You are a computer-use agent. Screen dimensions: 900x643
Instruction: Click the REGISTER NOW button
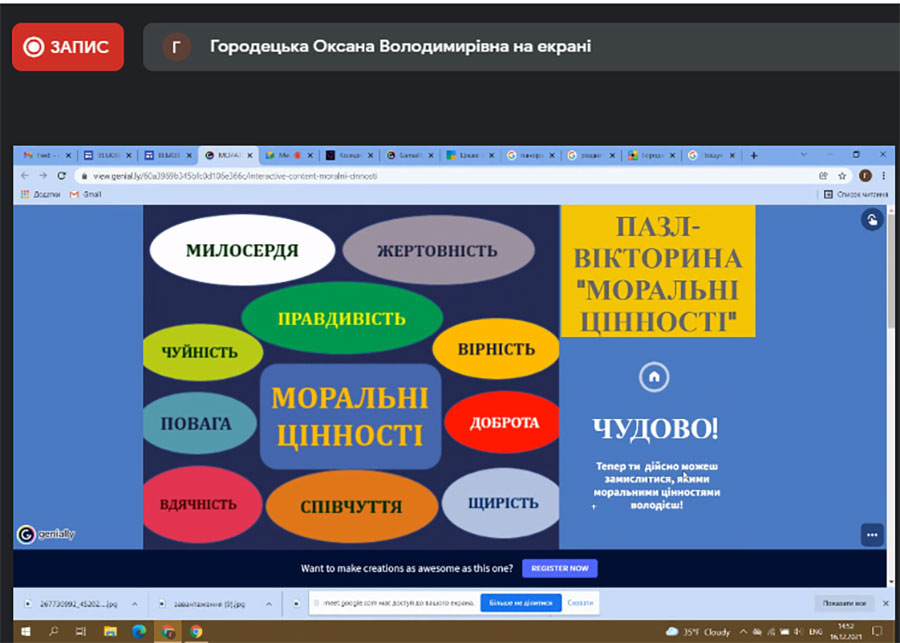tap(560, 568)
